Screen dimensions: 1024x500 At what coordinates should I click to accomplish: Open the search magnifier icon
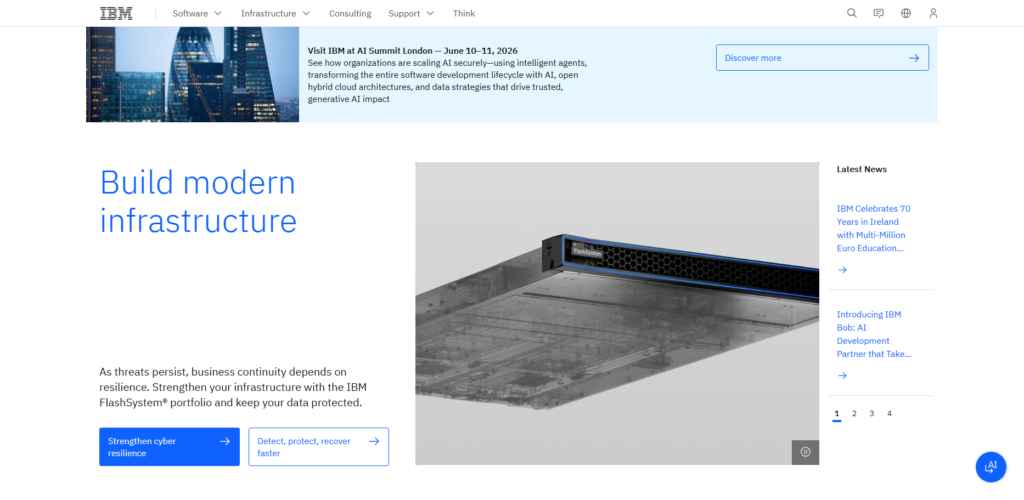[852, 13]
